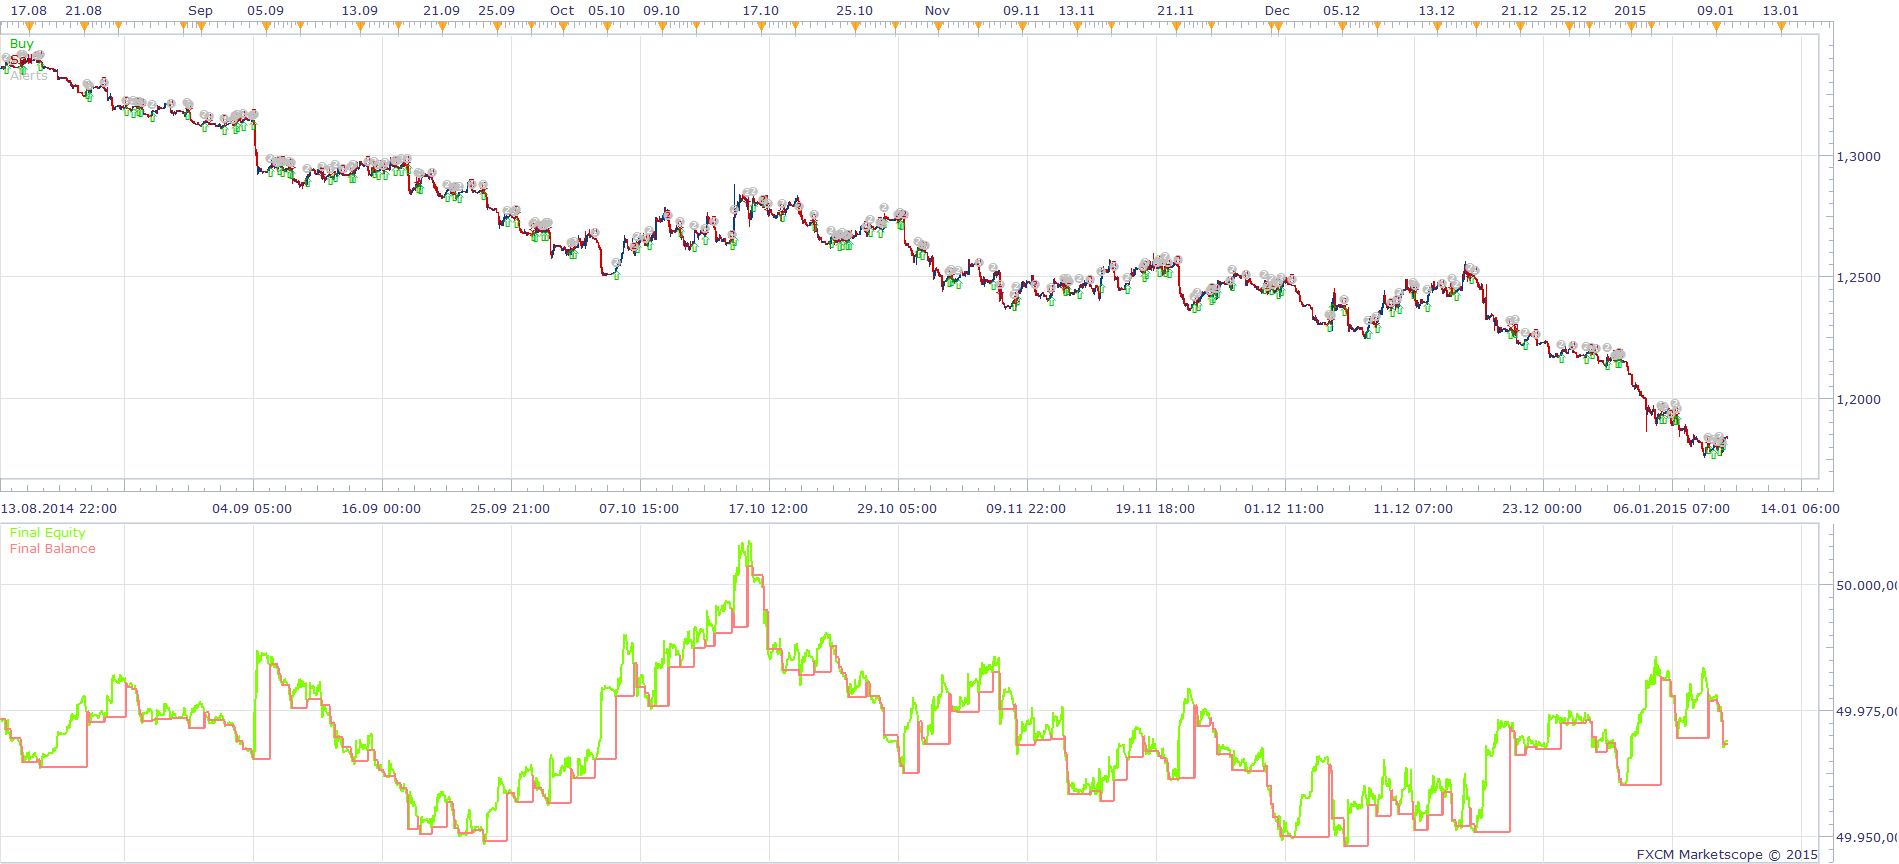
Task: Click the orange marker under Nov
Action: (x=937, y=27)
